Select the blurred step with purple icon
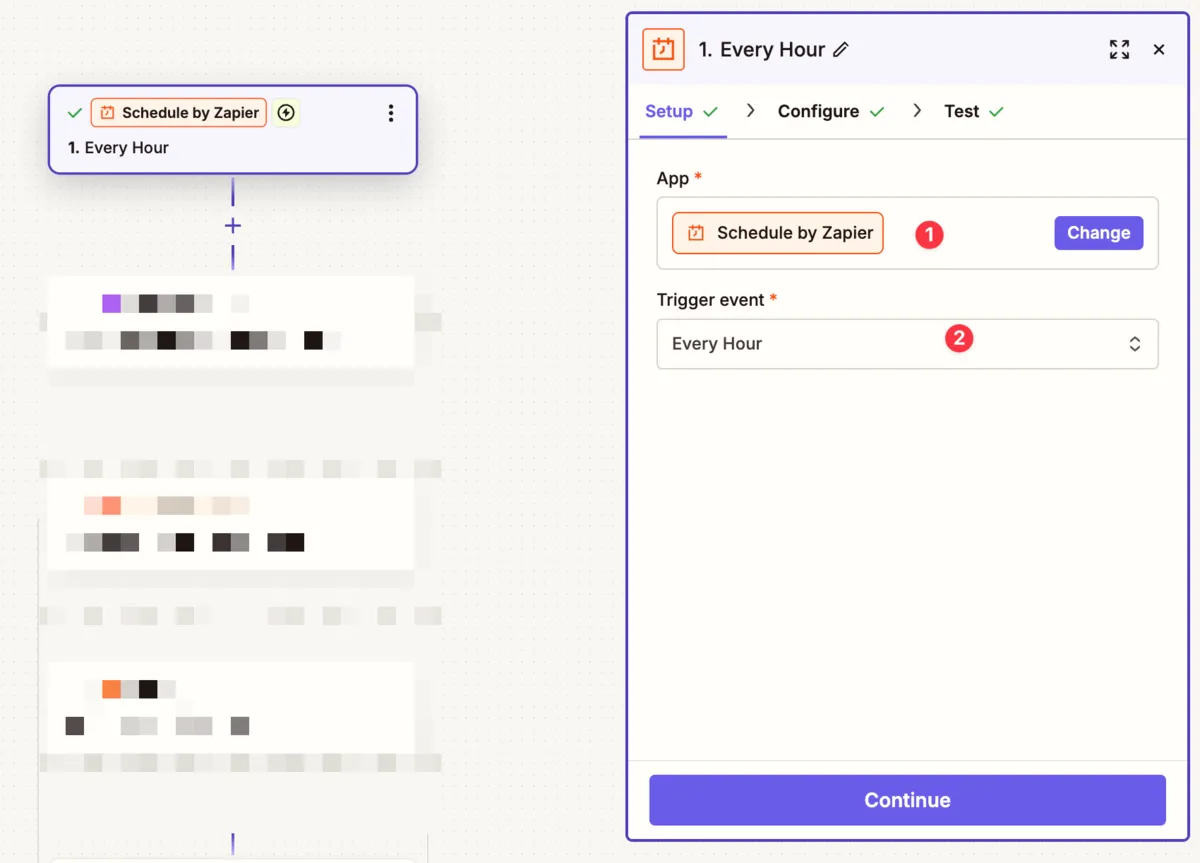The height and width of the screenshot is (863, 1200). click(231, 322)
